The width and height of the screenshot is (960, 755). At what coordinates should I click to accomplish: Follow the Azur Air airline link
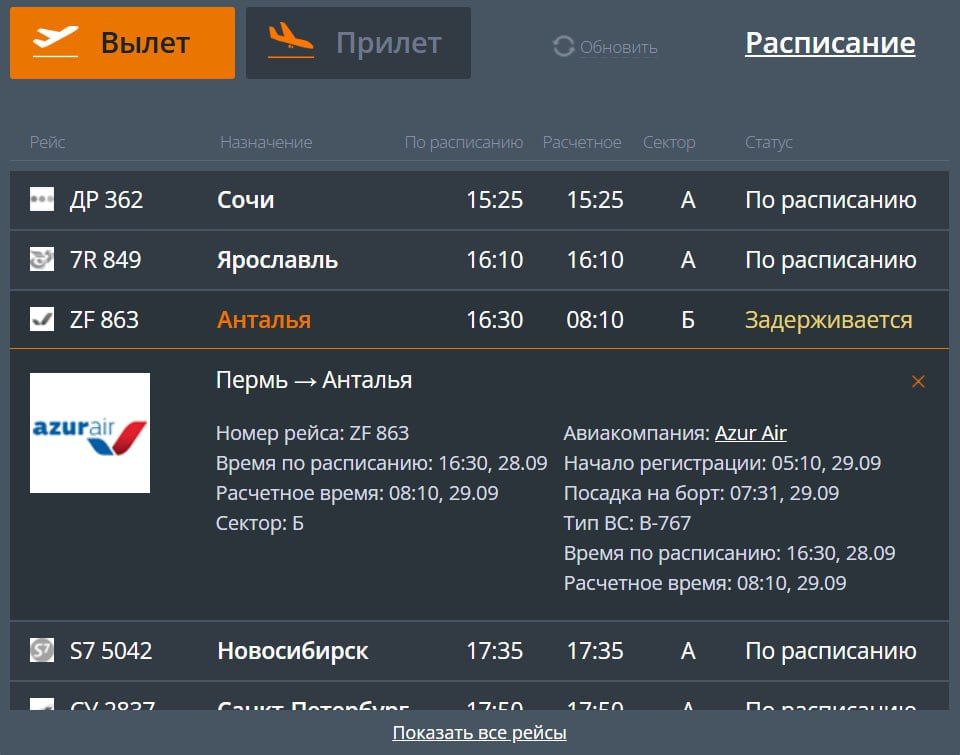click(750, 433)
